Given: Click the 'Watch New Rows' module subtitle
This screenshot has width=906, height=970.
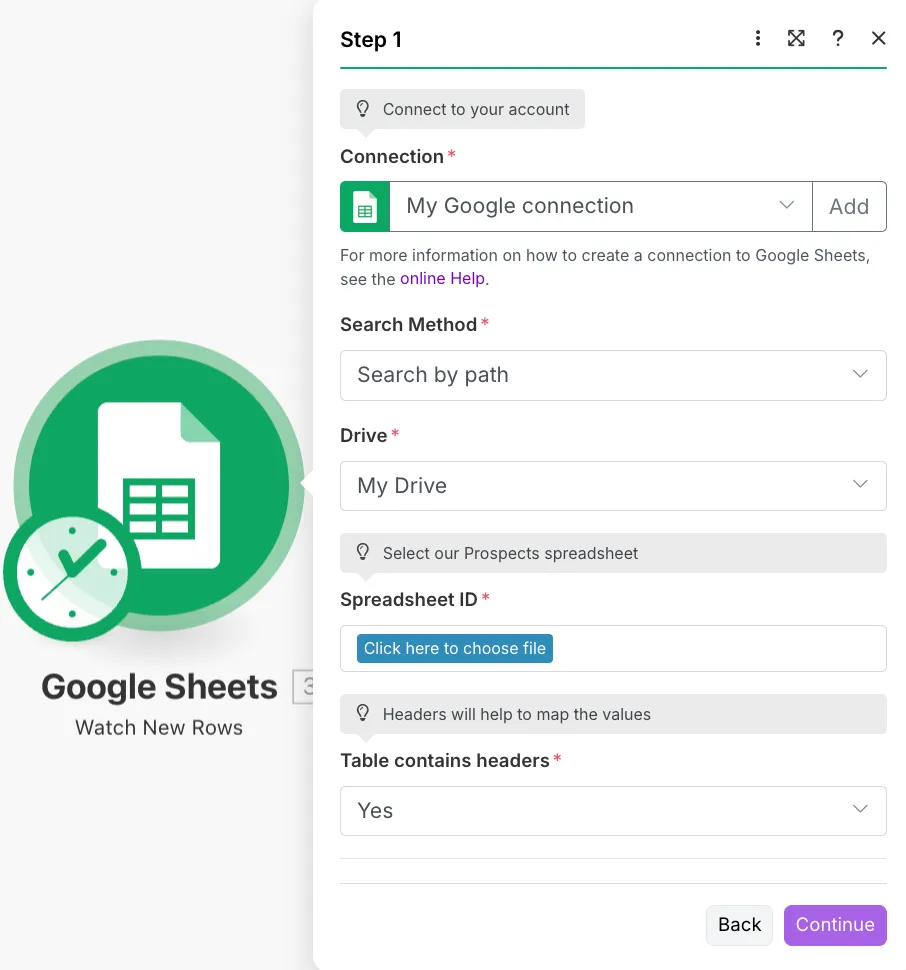Looking at the screenshot, I should click(159, 728).
